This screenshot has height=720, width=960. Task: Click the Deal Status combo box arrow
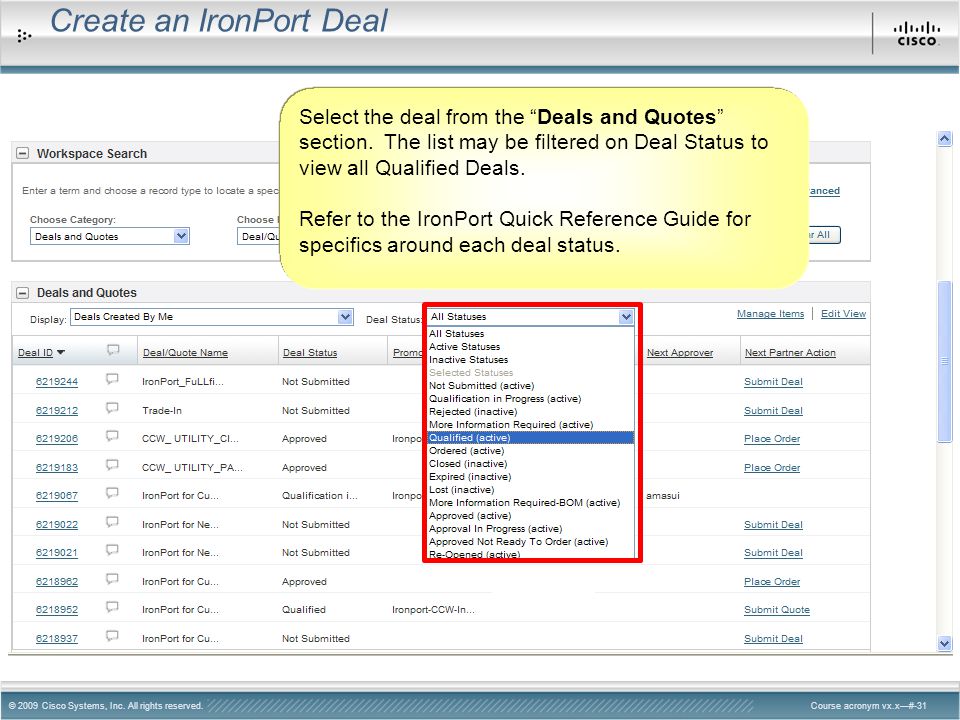(x=626, y=317)
